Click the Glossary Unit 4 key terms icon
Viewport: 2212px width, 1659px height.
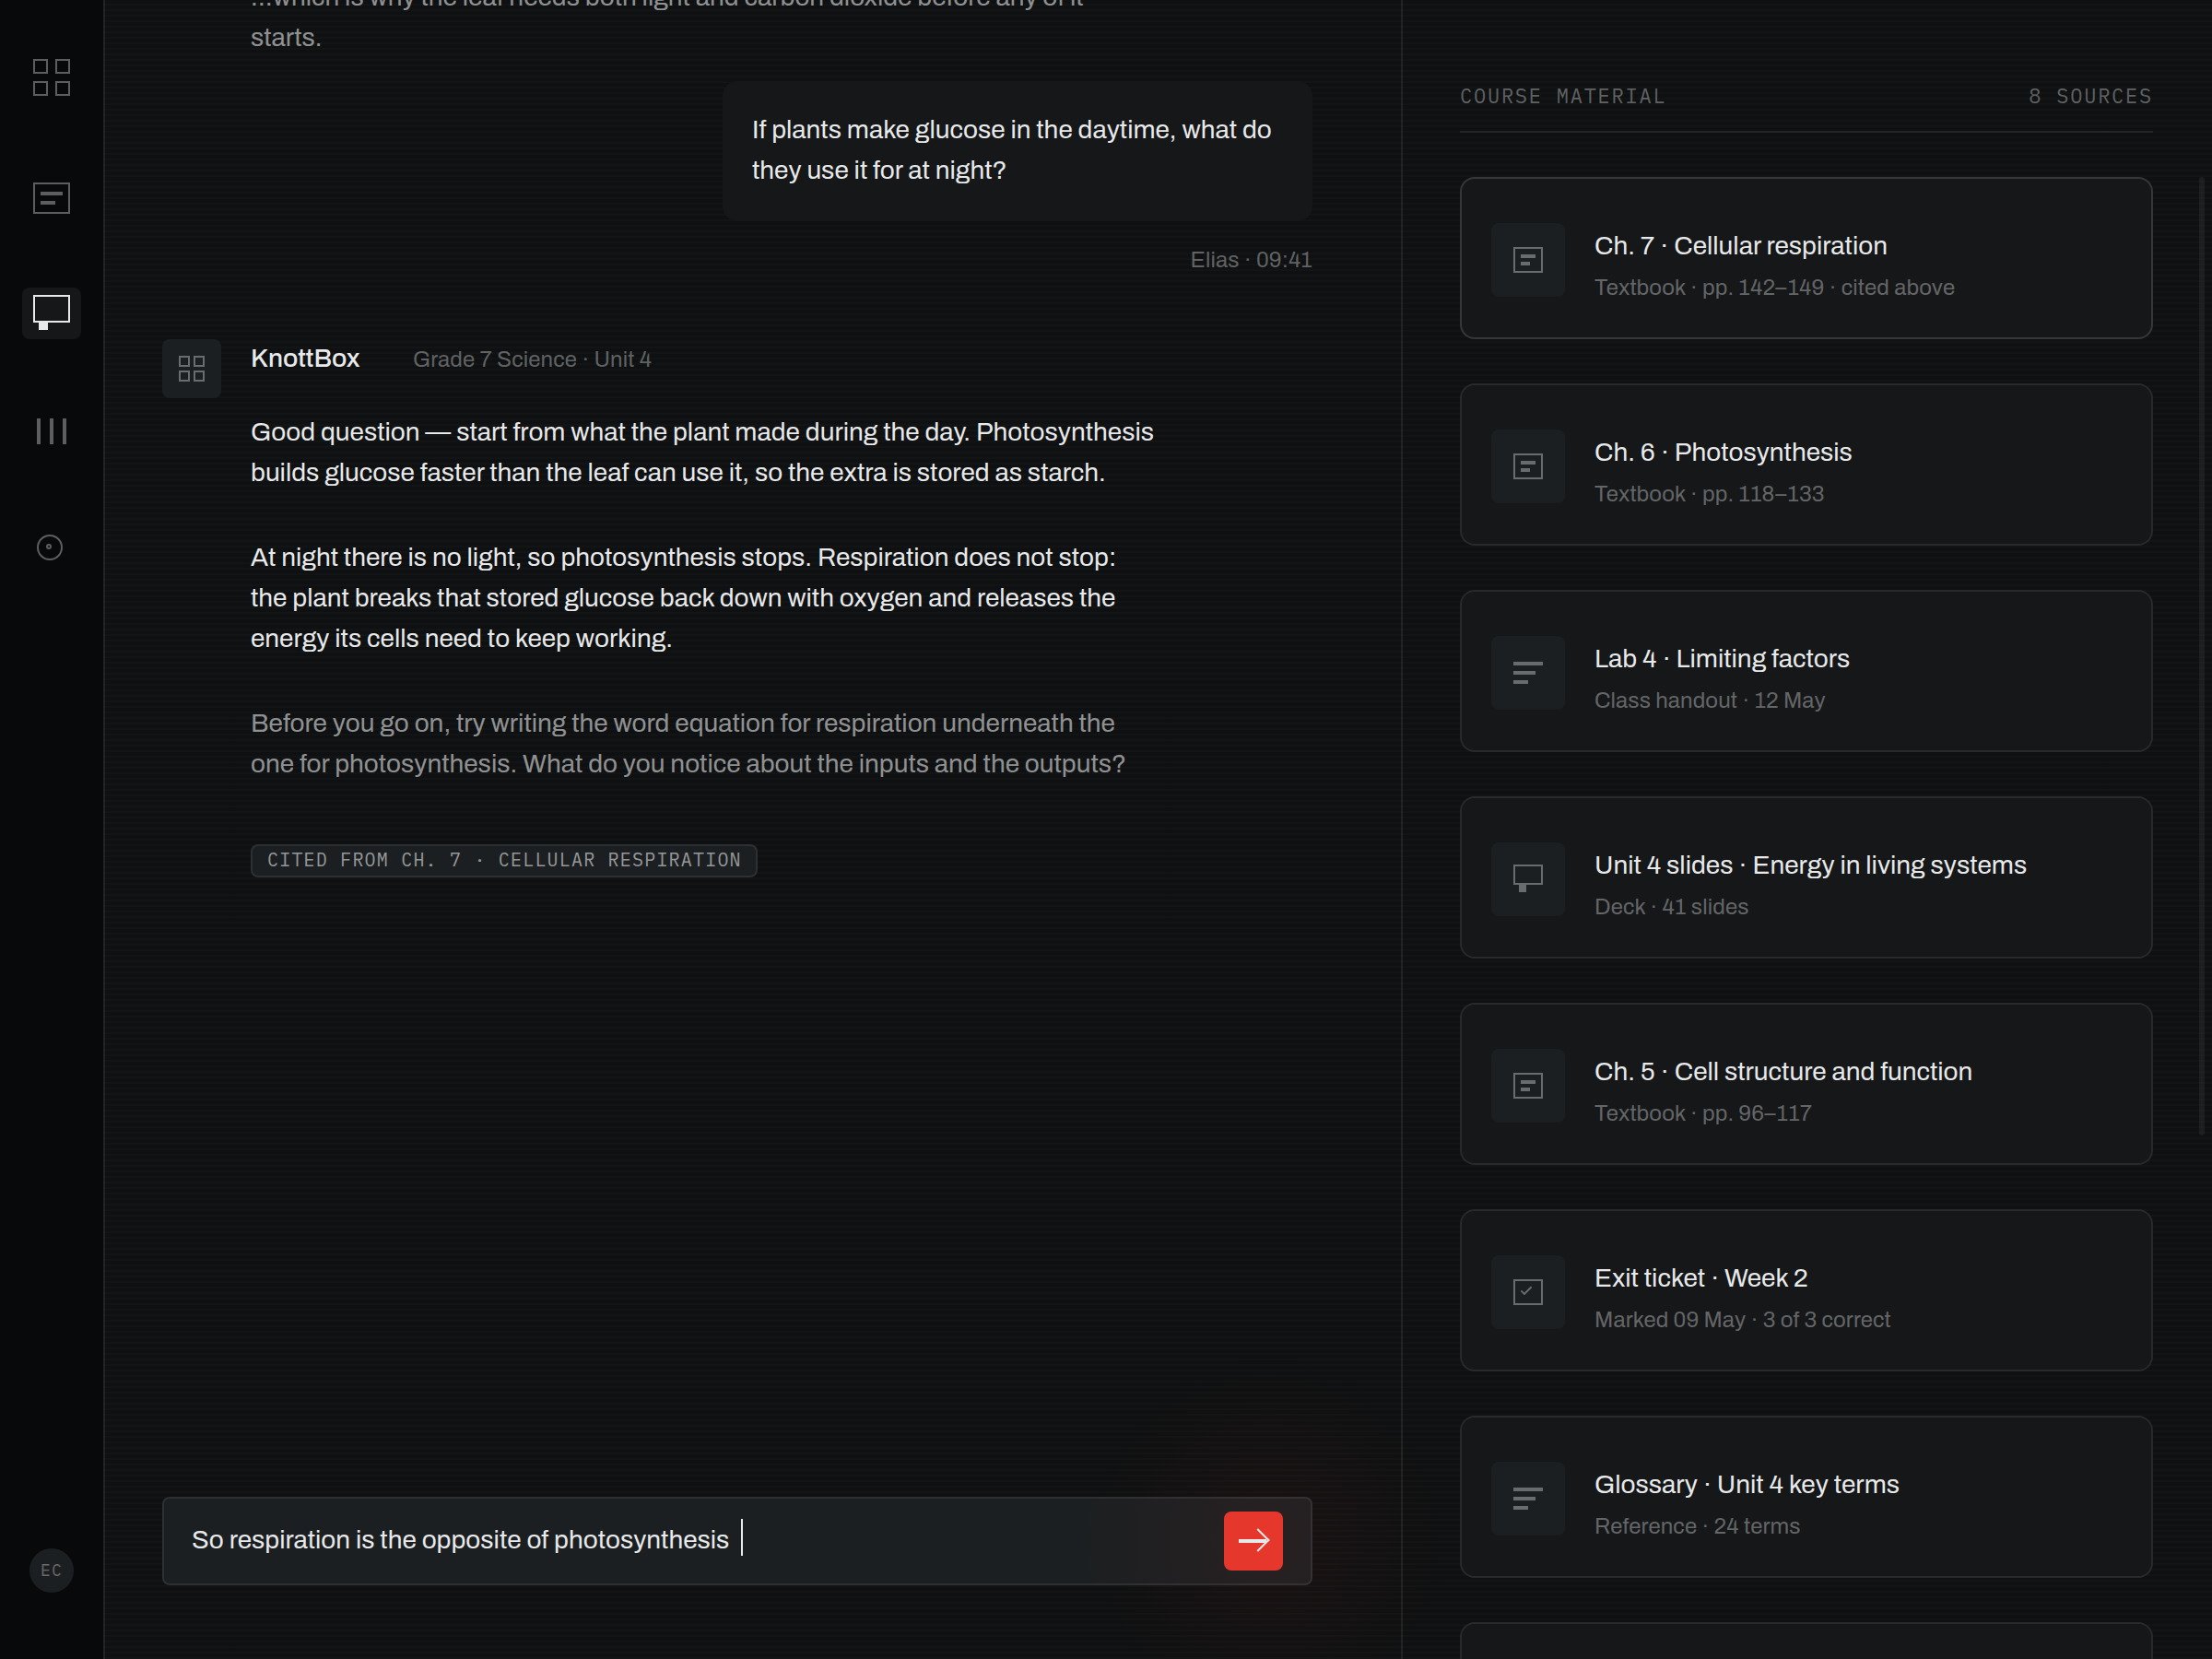coord(1528,1498)
